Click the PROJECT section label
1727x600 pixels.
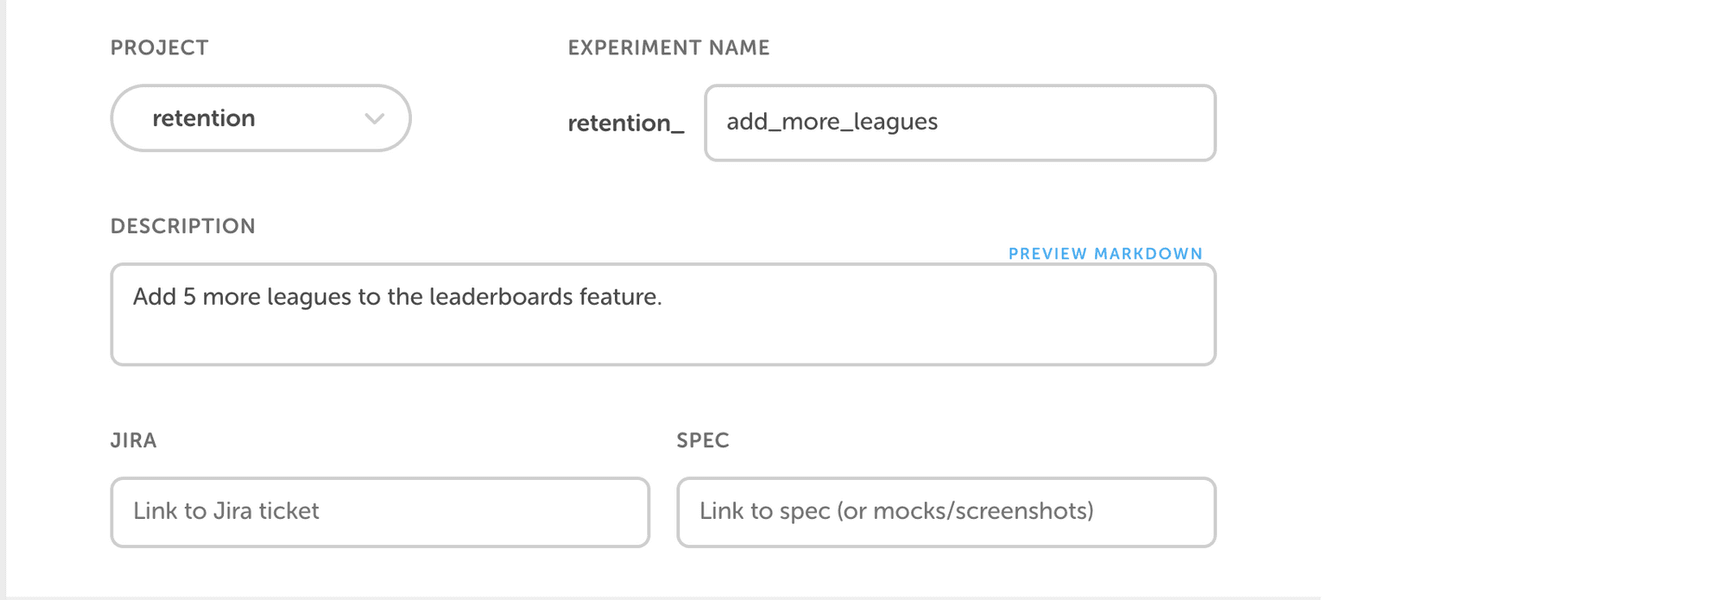[x=160, y=46]
